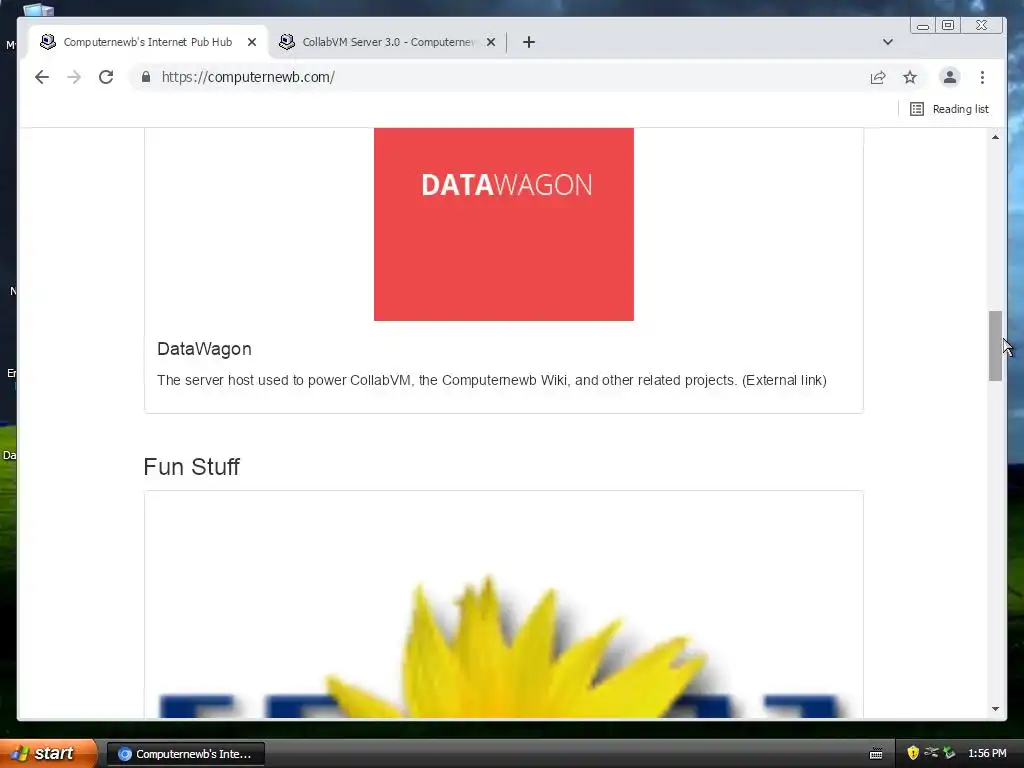Open the DataWagon card heading link
The height and width of the screenshot is (768, 1024).
204,349
